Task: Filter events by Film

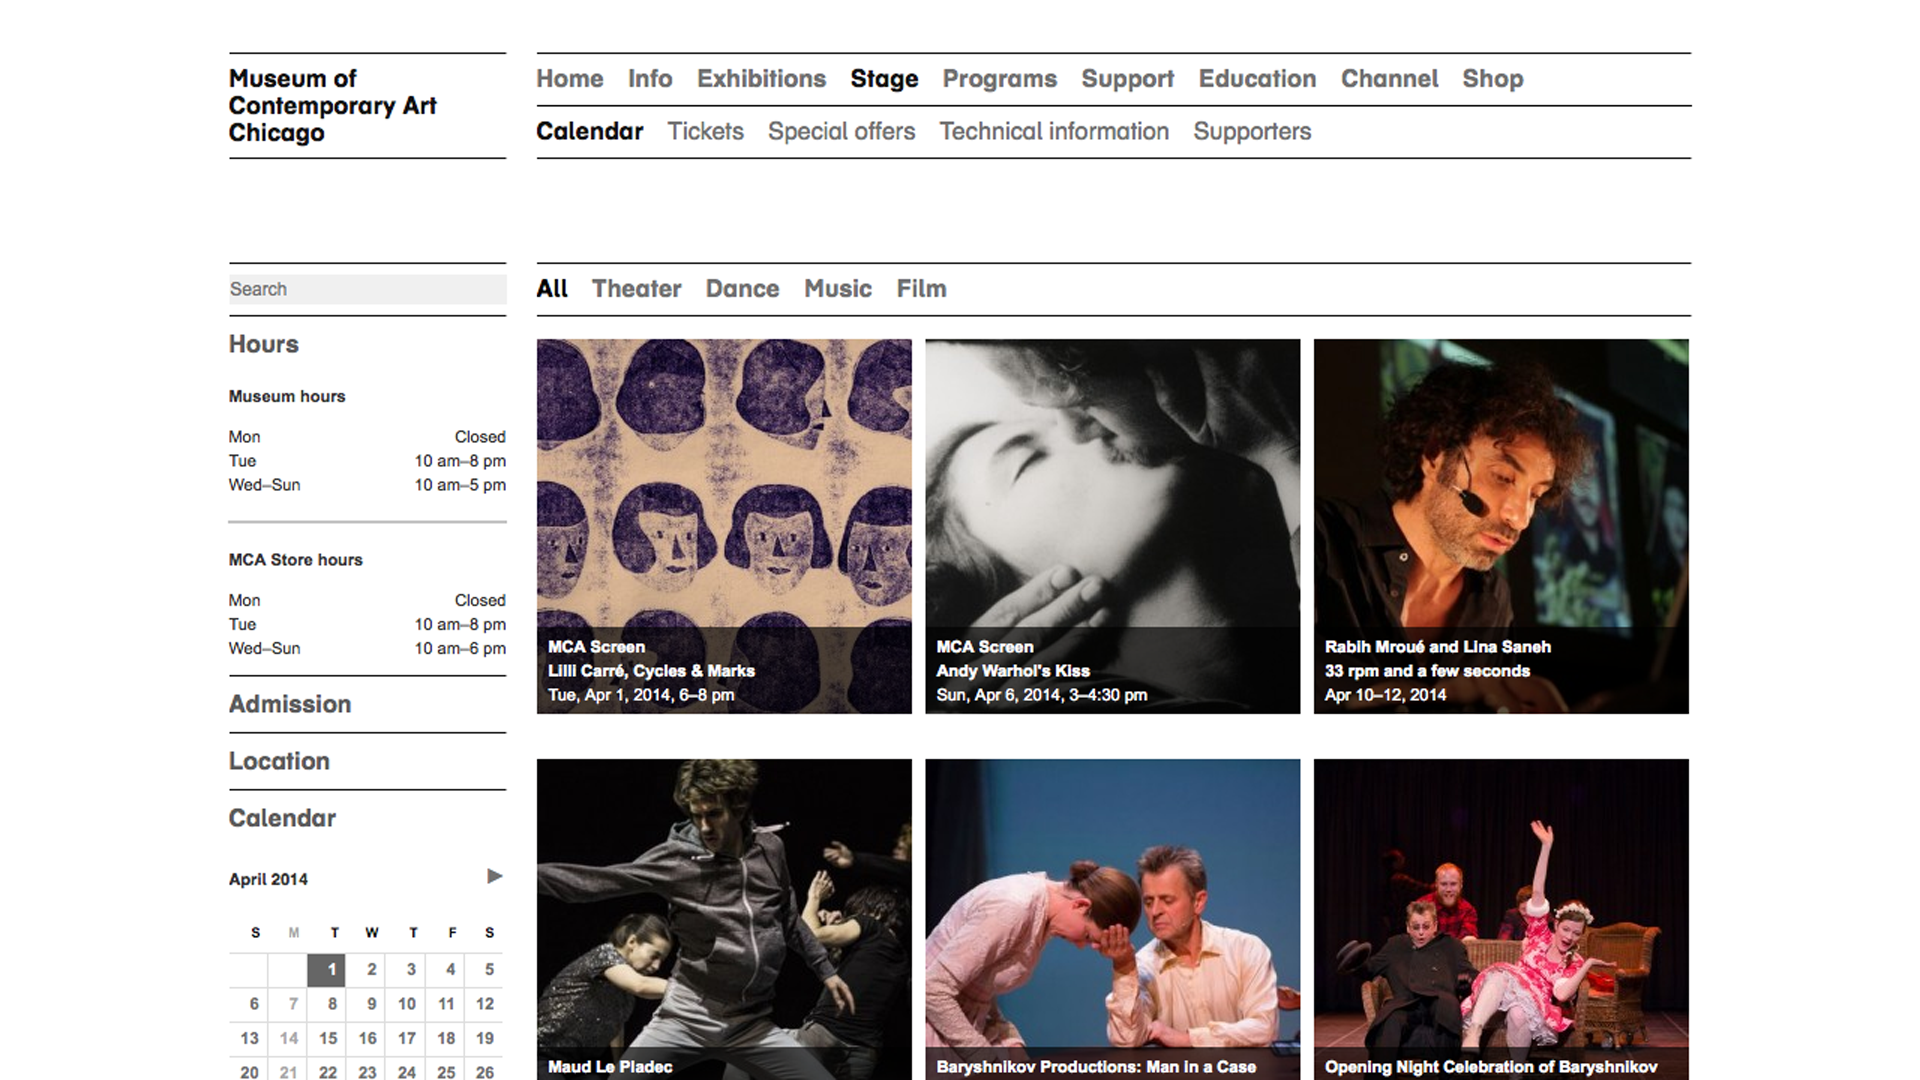Action: coord(920,289)
